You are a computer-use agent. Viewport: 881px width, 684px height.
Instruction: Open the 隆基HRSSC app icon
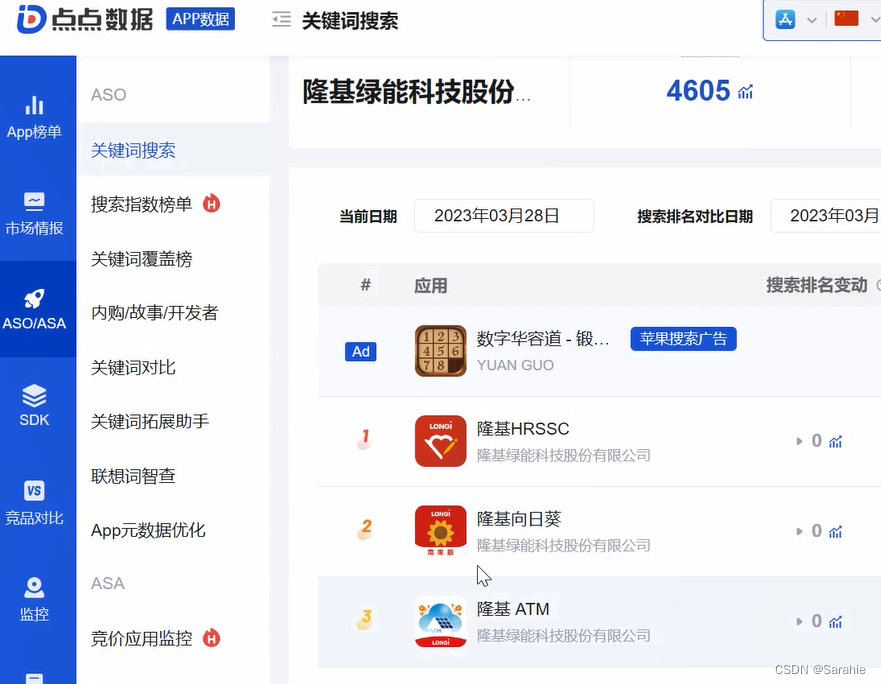440,441
